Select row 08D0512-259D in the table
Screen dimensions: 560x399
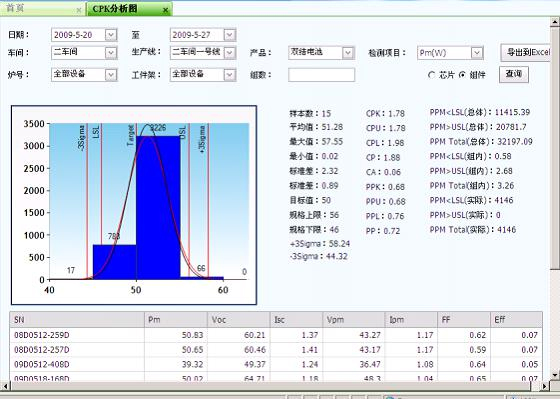click(x=276, y=335)
